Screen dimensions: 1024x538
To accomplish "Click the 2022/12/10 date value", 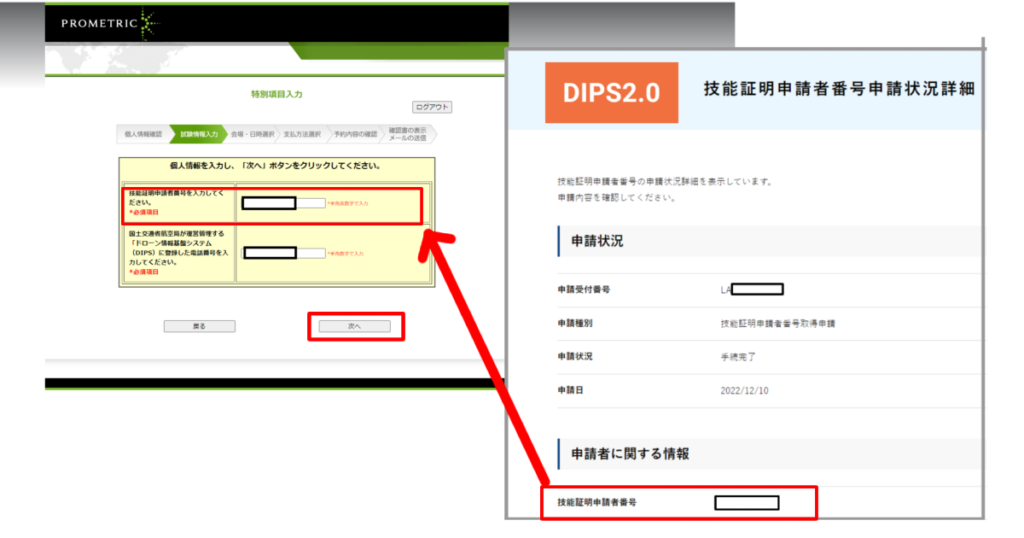I will tap(744, 390).
